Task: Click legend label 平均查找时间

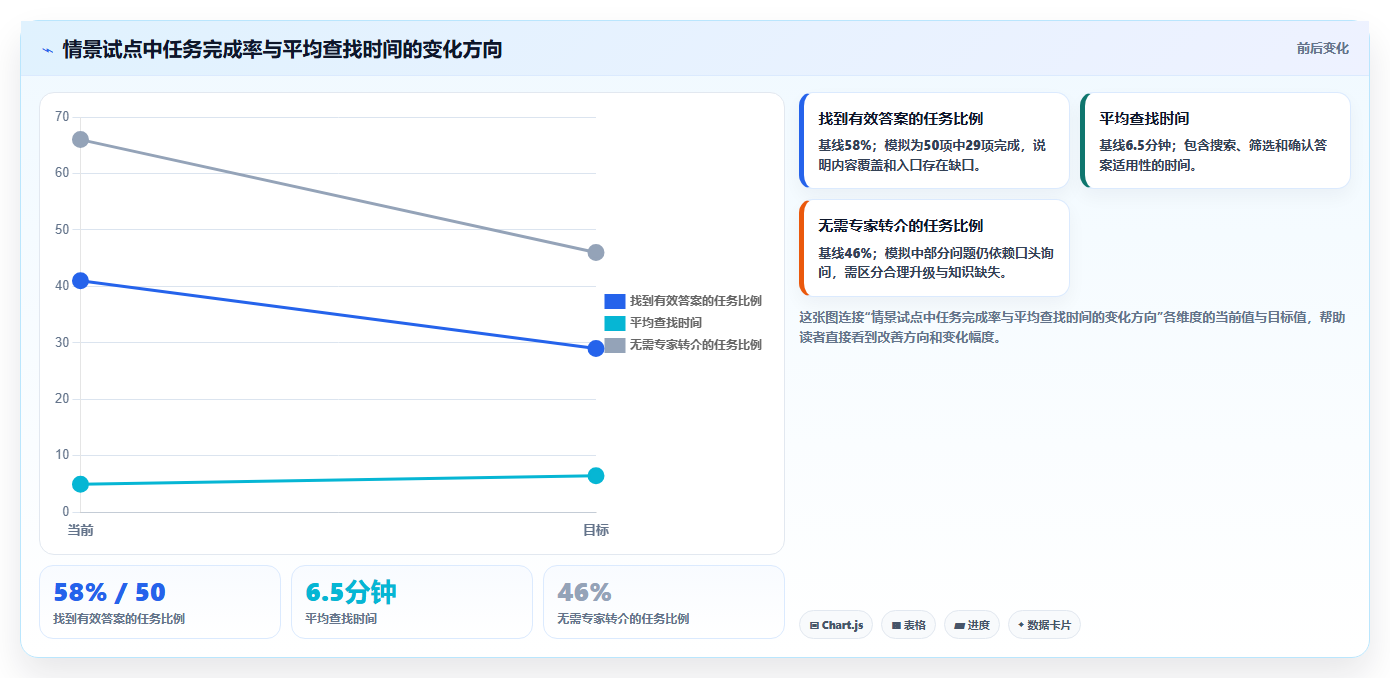Action: coord(666,323)
